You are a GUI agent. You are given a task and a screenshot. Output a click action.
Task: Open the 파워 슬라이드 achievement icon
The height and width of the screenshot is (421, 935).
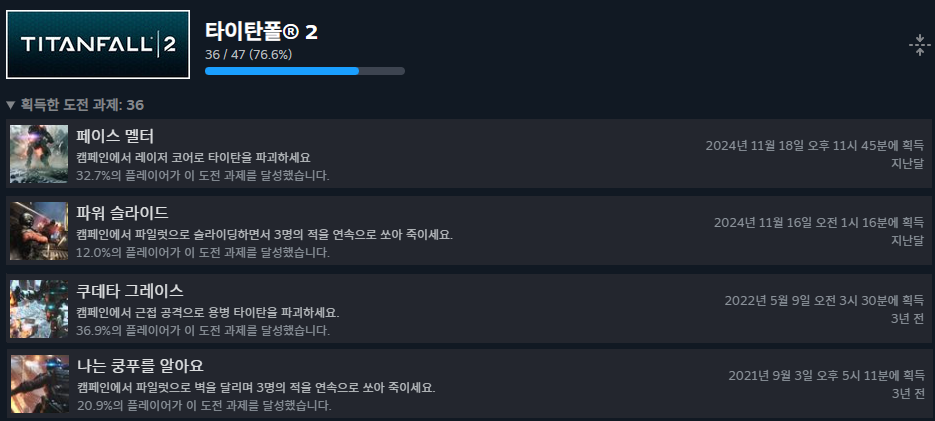tap(39, 231)
